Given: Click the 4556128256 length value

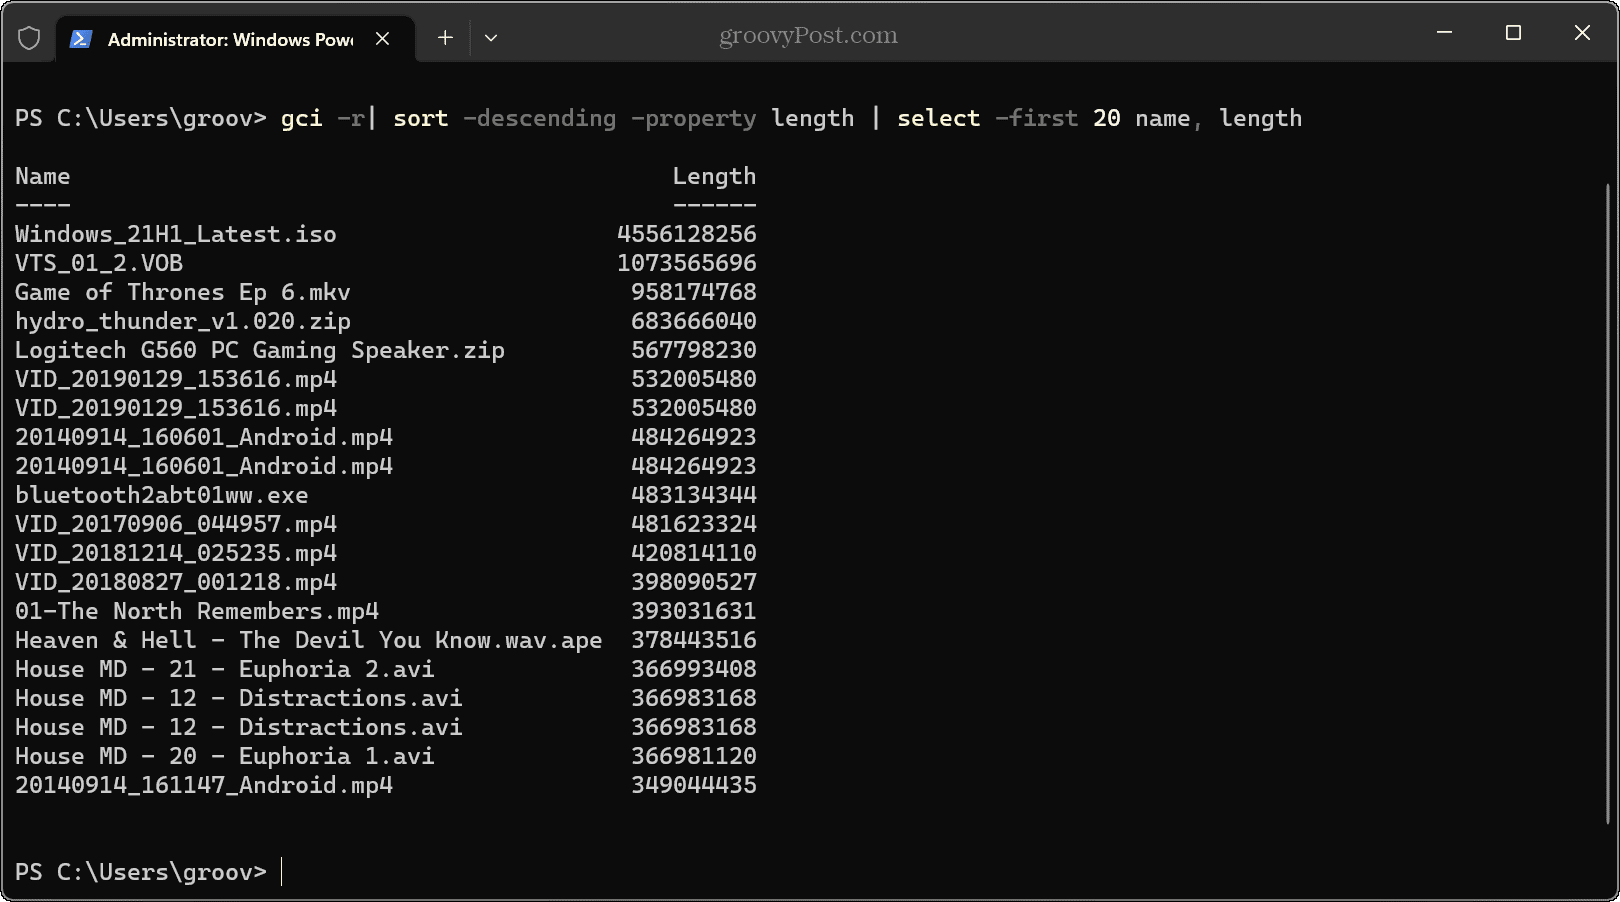Looking at the screenshot, I should [x=686, y=234].
